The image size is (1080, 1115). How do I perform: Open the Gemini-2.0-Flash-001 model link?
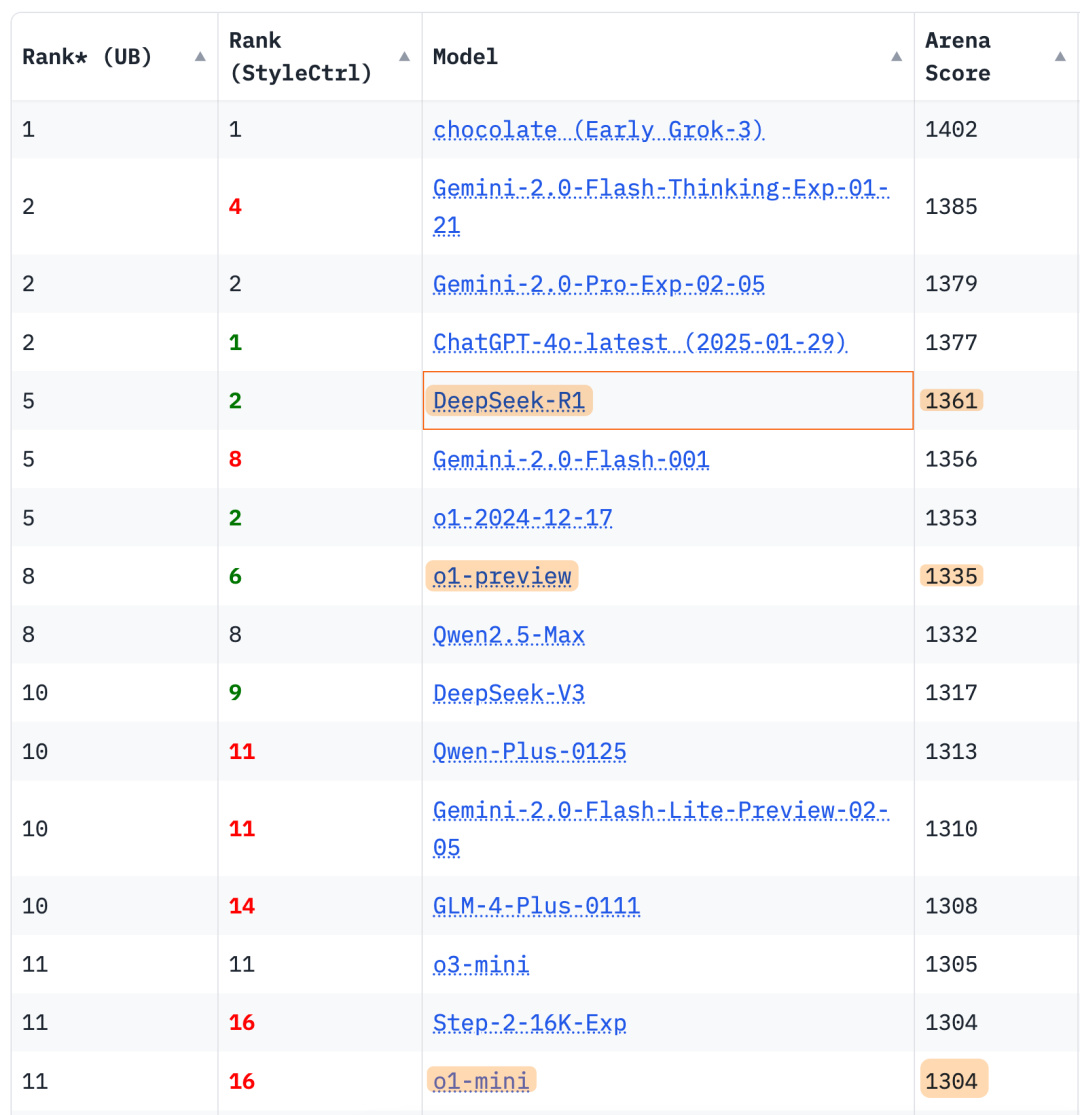pos(570,460)
